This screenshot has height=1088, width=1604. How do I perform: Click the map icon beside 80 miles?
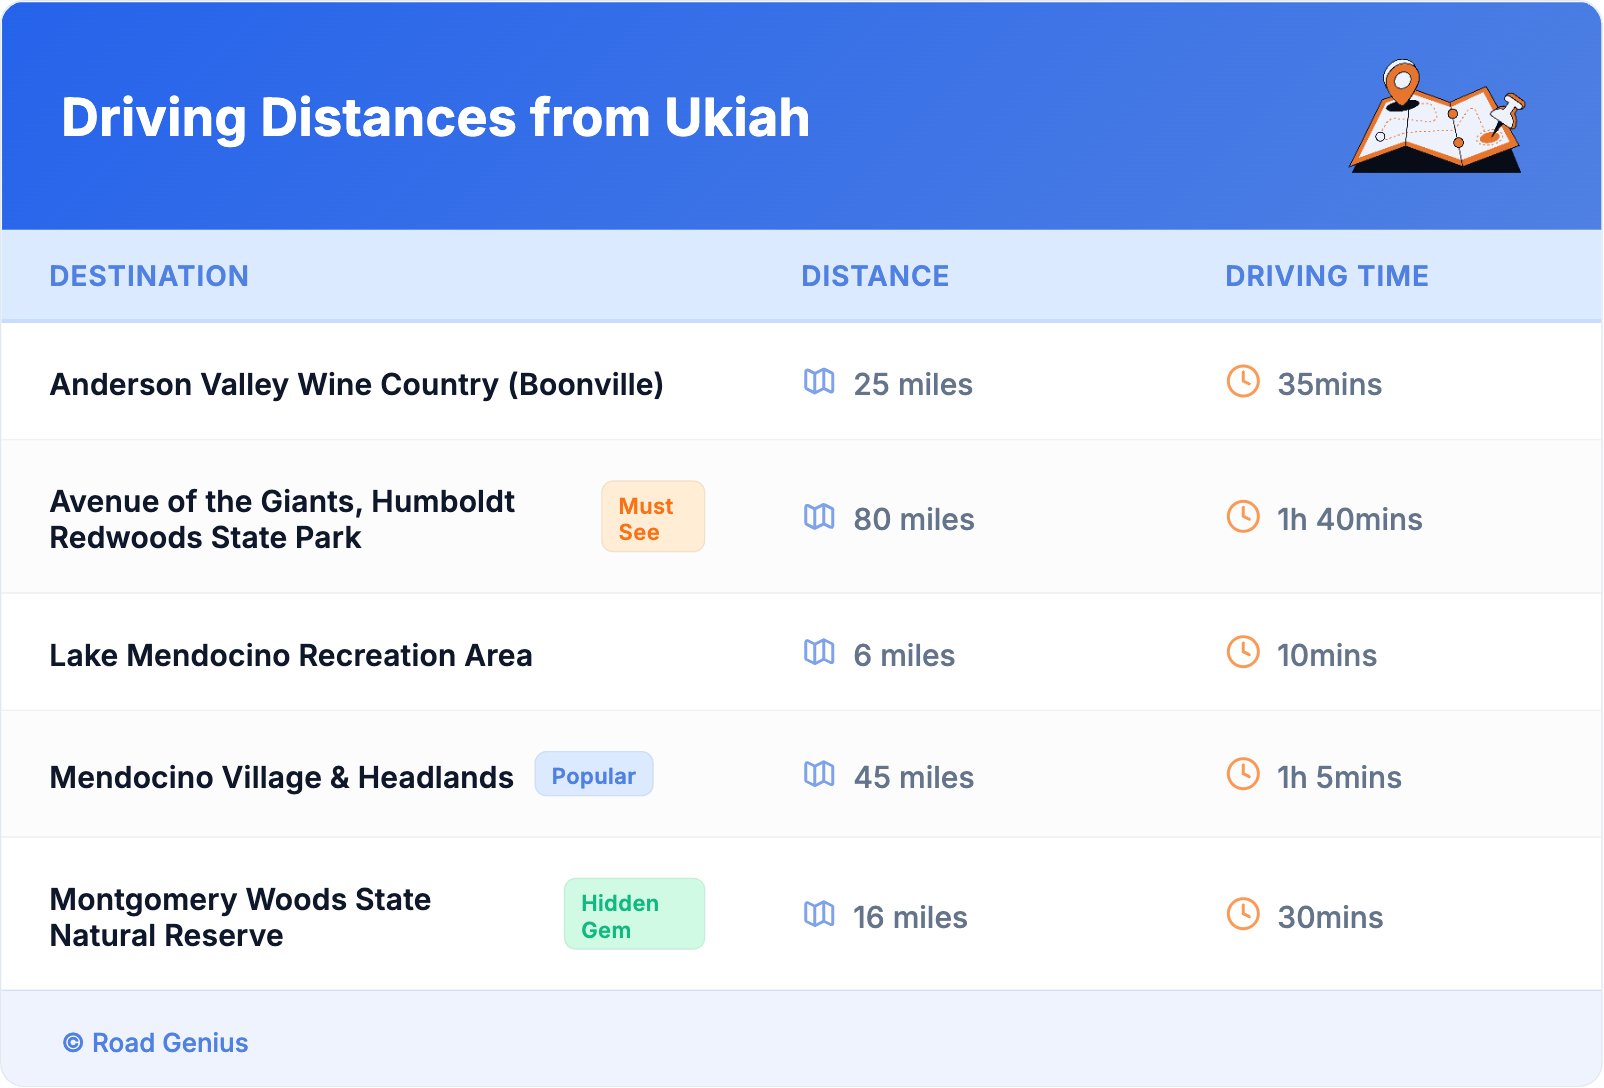tap(819, 517)
